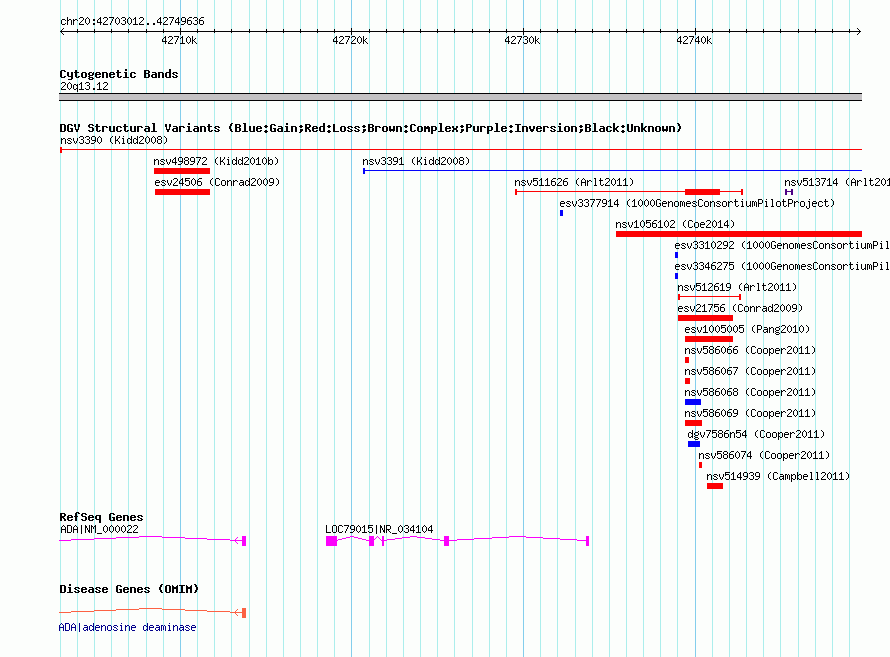
Task: Click the ADA disease gene exon block in OMIM track
Action: pos(244,613)
